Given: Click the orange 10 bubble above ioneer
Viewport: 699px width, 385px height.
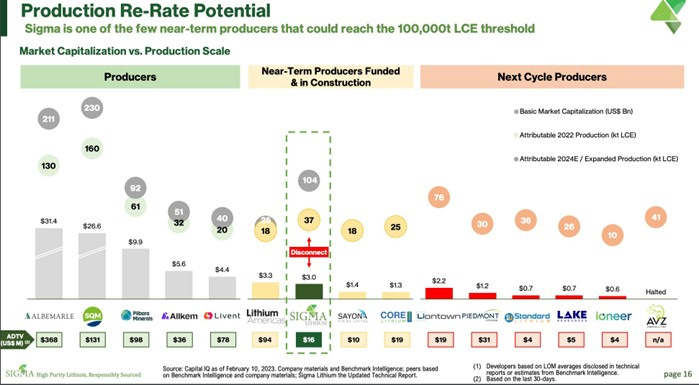Looking at the screenshot, I should [613, 235].
